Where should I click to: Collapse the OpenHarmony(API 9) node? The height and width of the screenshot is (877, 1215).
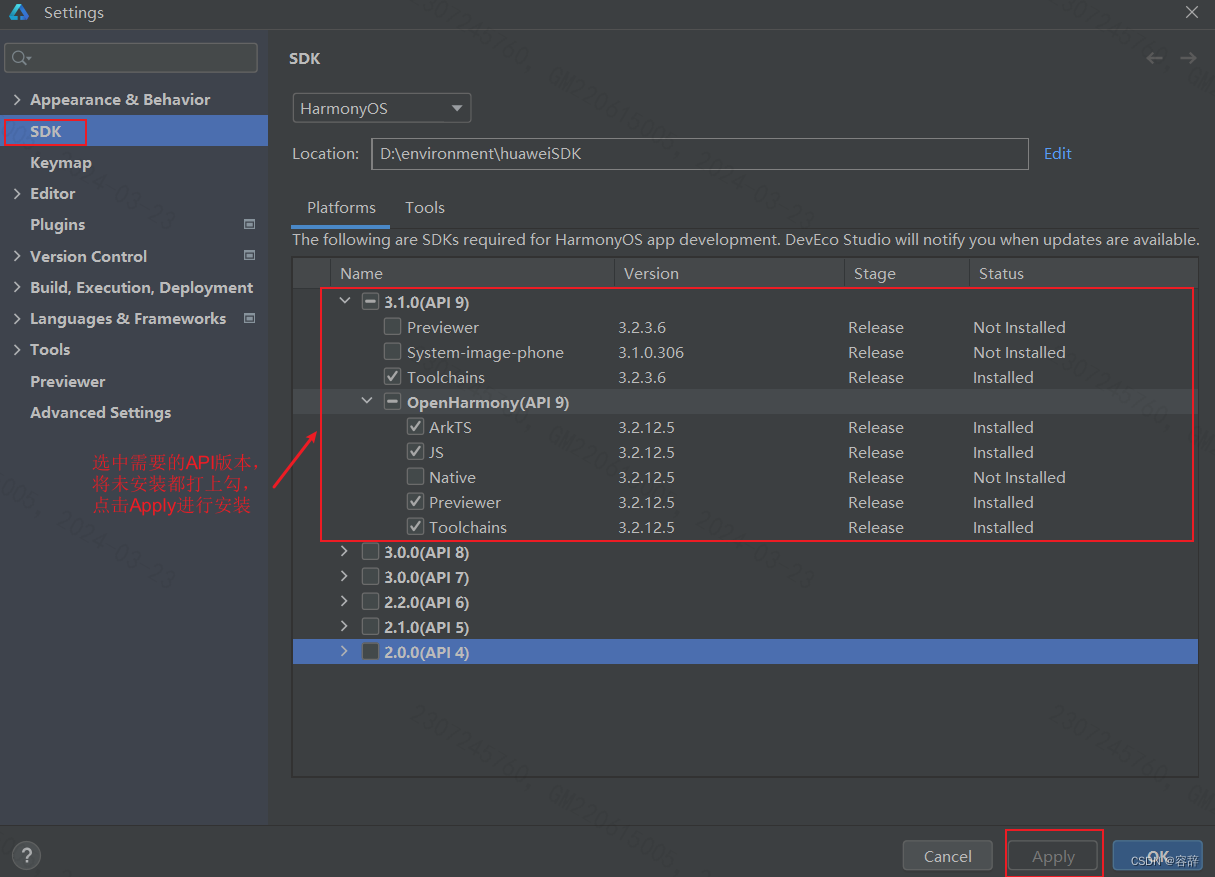367,401
